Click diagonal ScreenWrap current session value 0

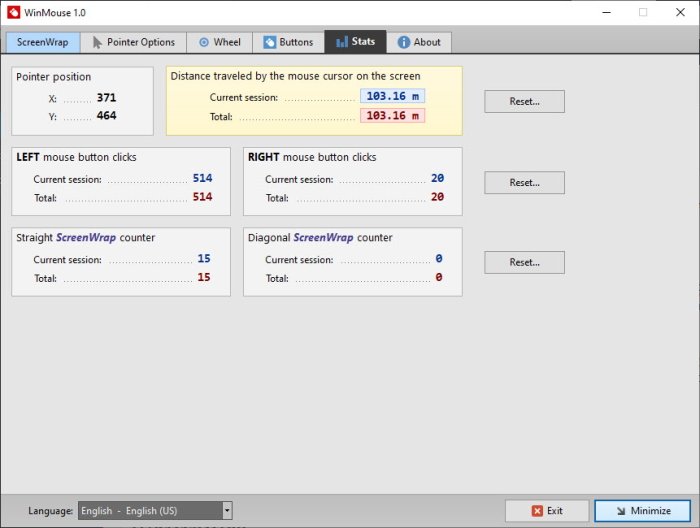click(x=439, y=258)
